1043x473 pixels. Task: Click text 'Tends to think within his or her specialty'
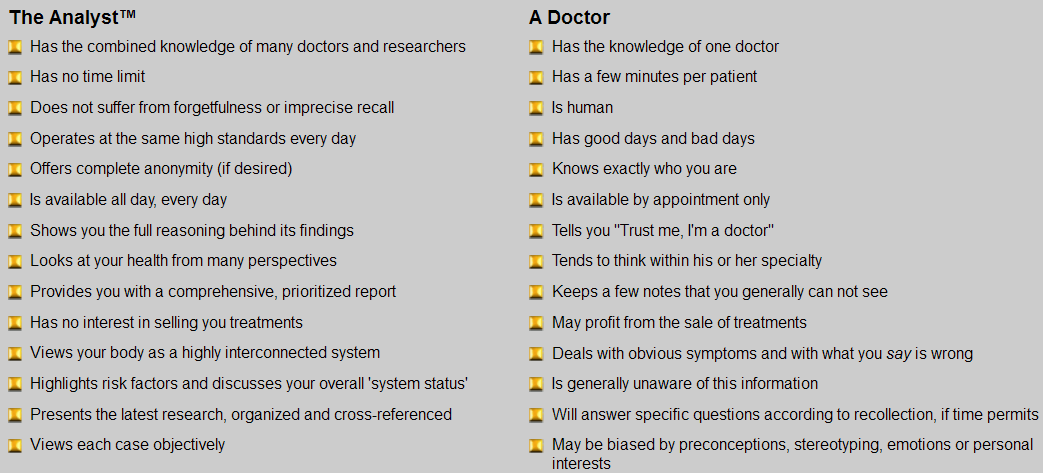point(686,261)
